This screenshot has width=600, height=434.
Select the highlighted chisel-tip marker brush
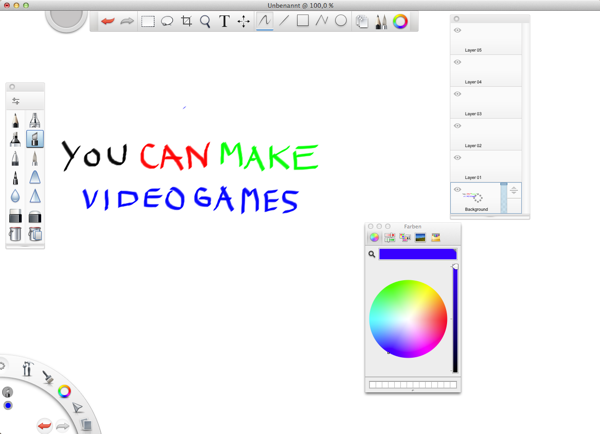[35, 139]
